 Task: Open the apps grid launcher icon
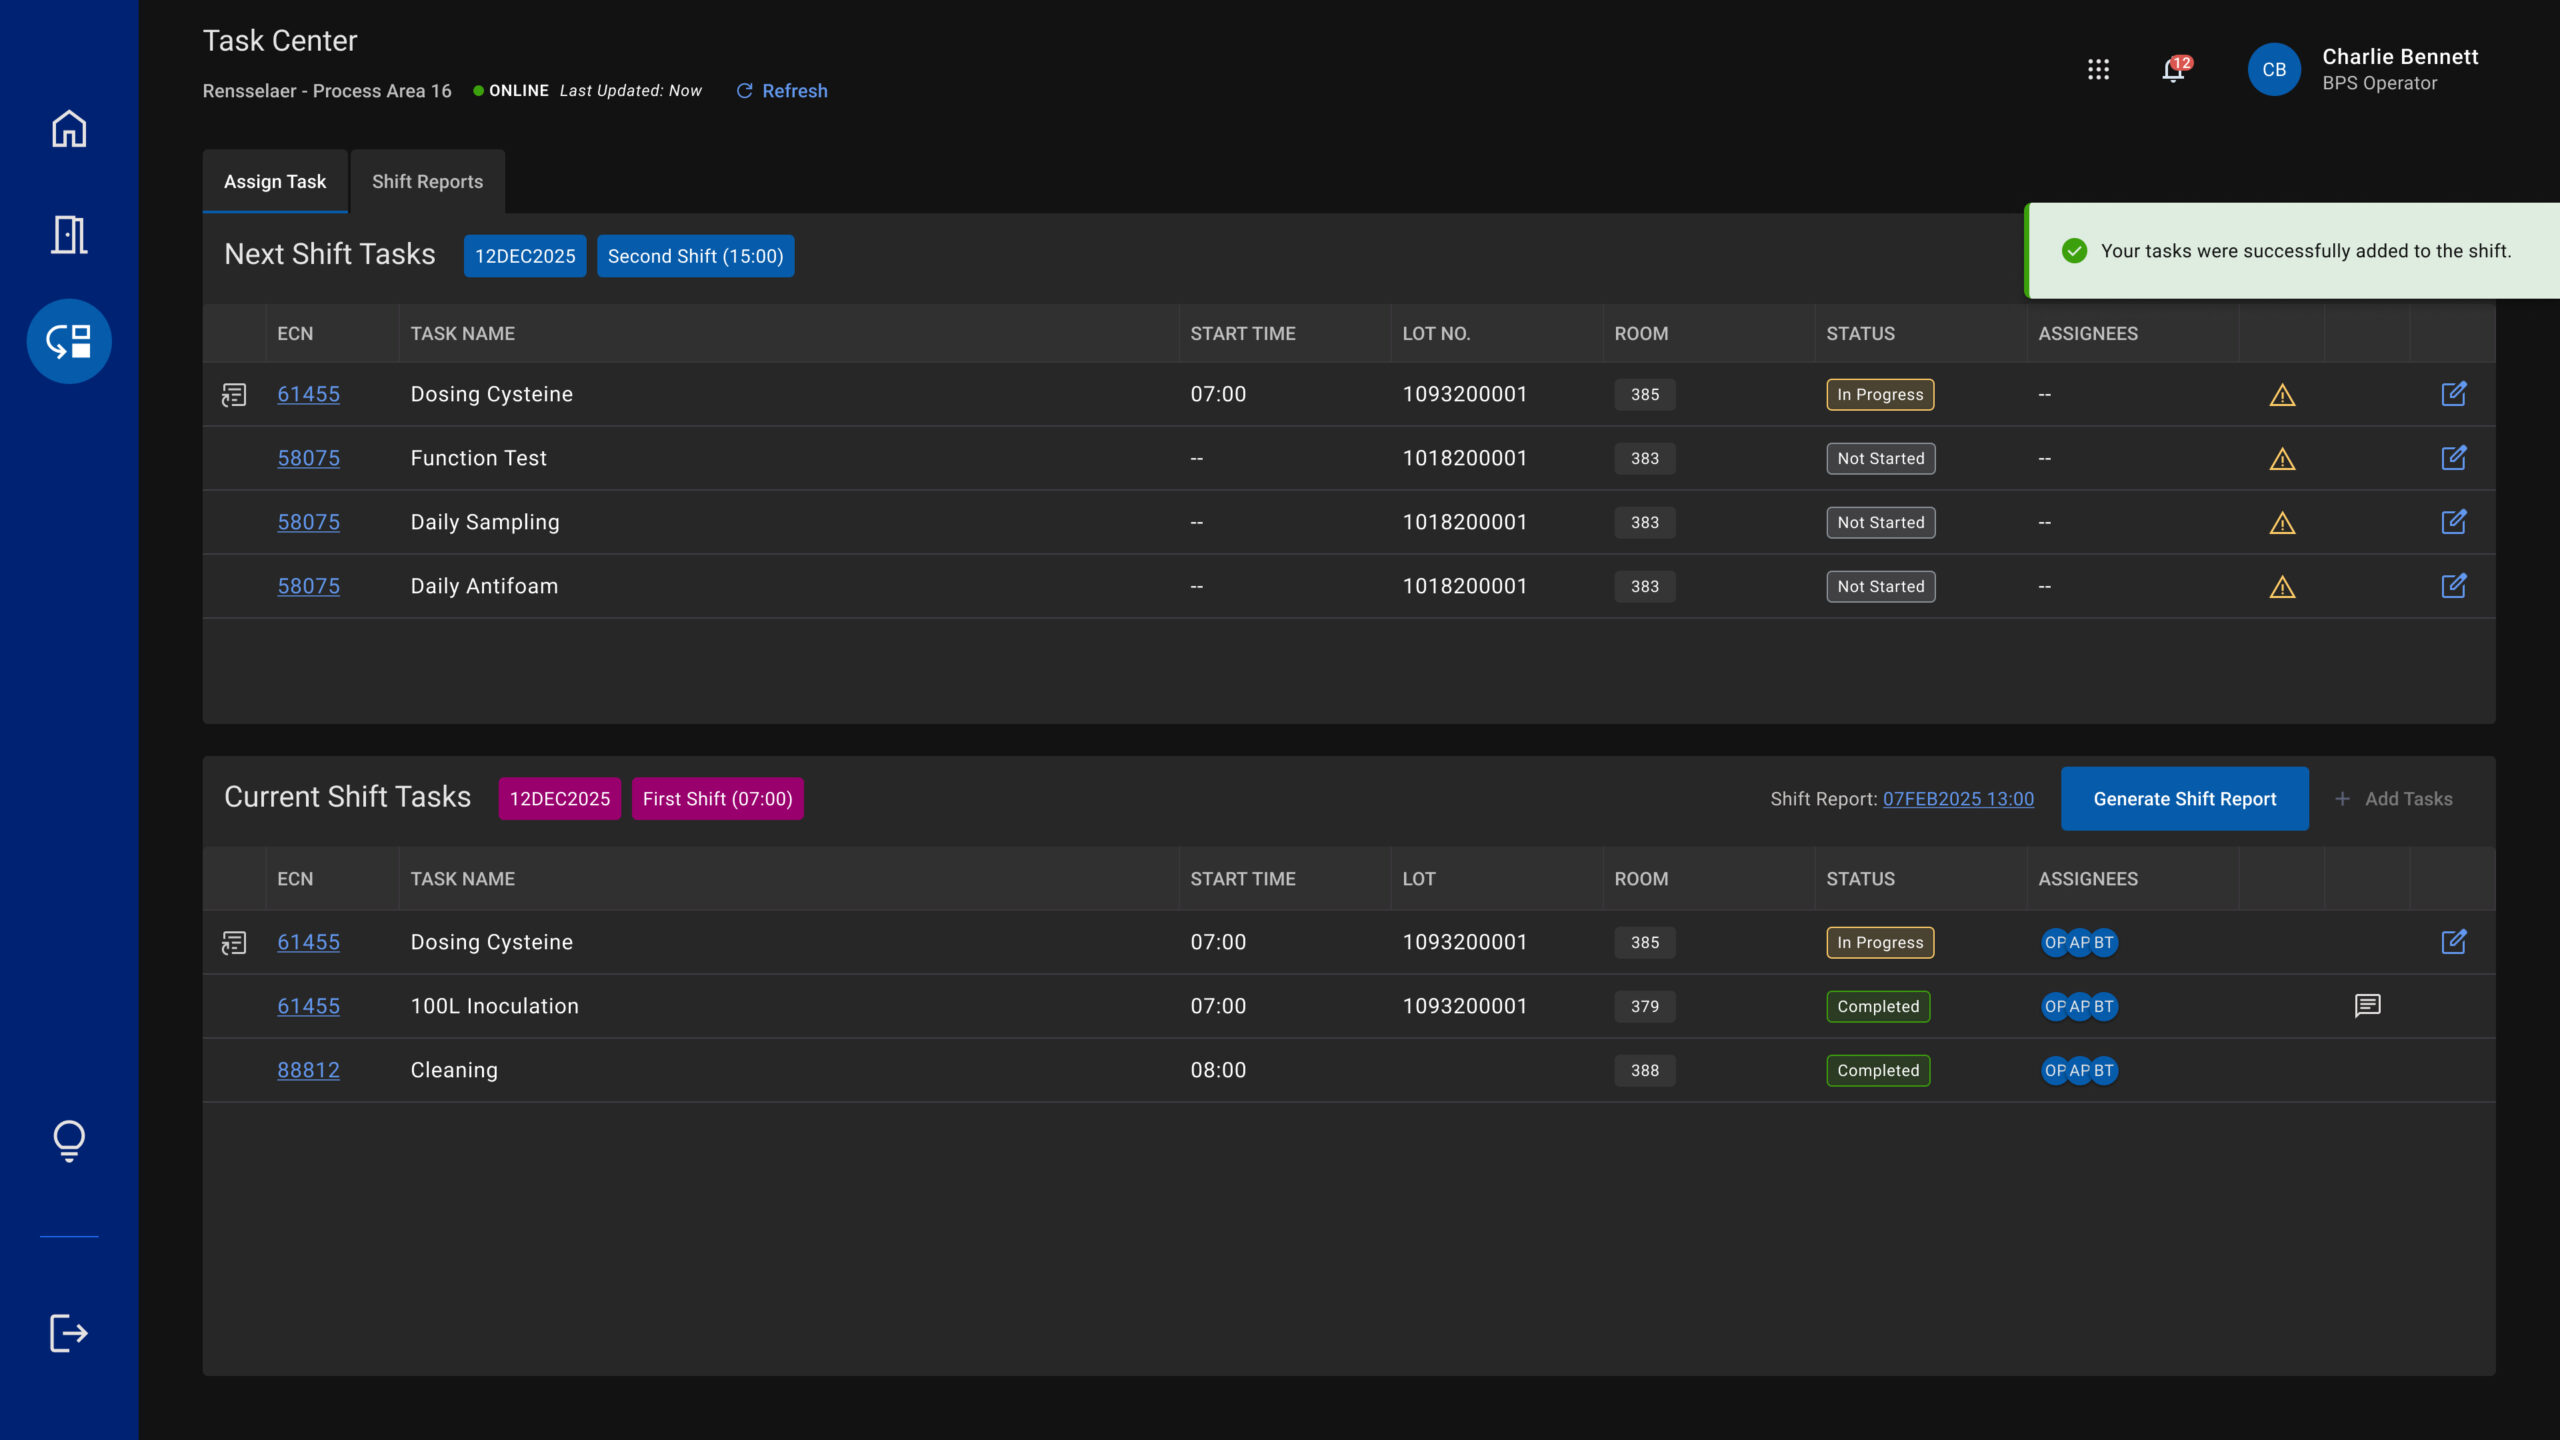[x=2098, y=70]
